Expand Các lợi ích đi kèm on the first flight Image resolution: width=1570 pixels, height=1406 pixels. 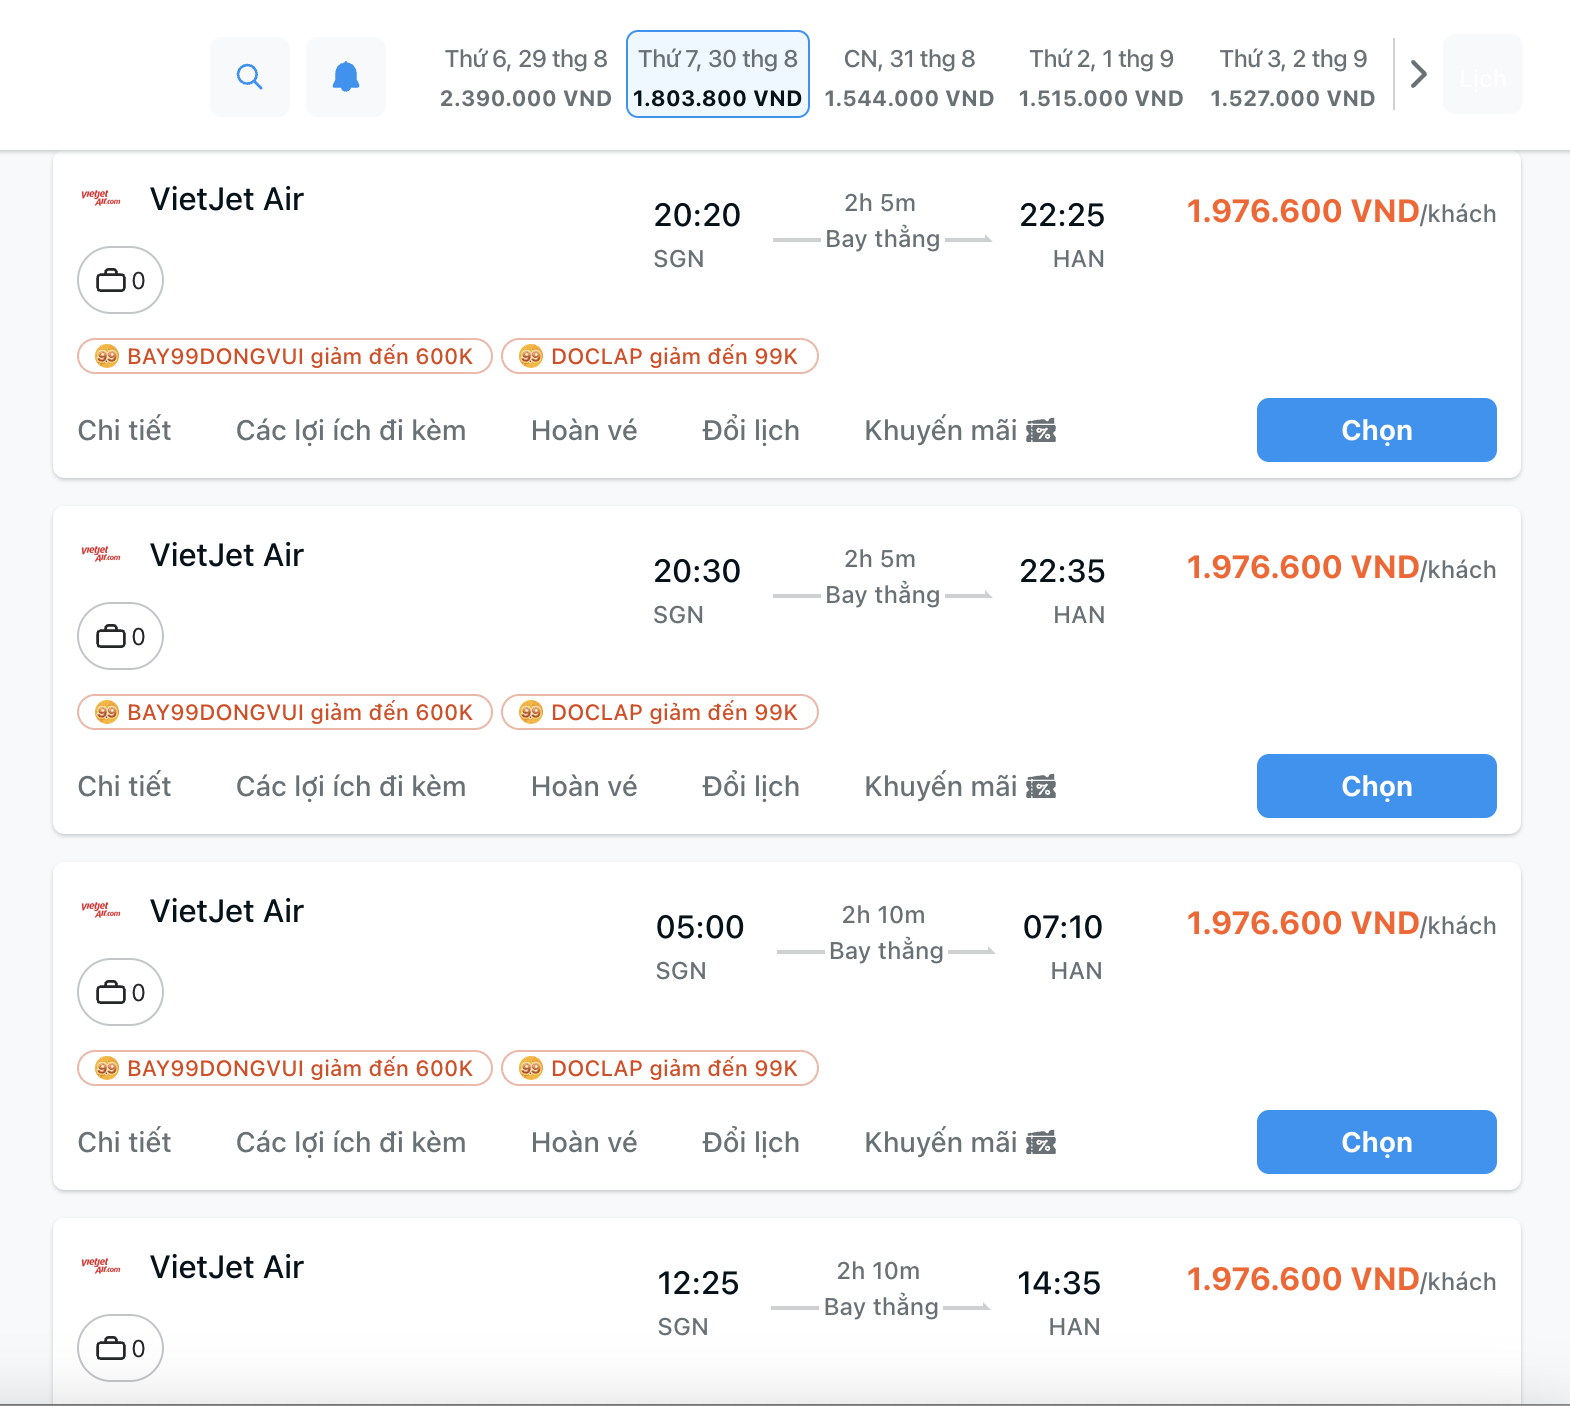coord(351,430)
